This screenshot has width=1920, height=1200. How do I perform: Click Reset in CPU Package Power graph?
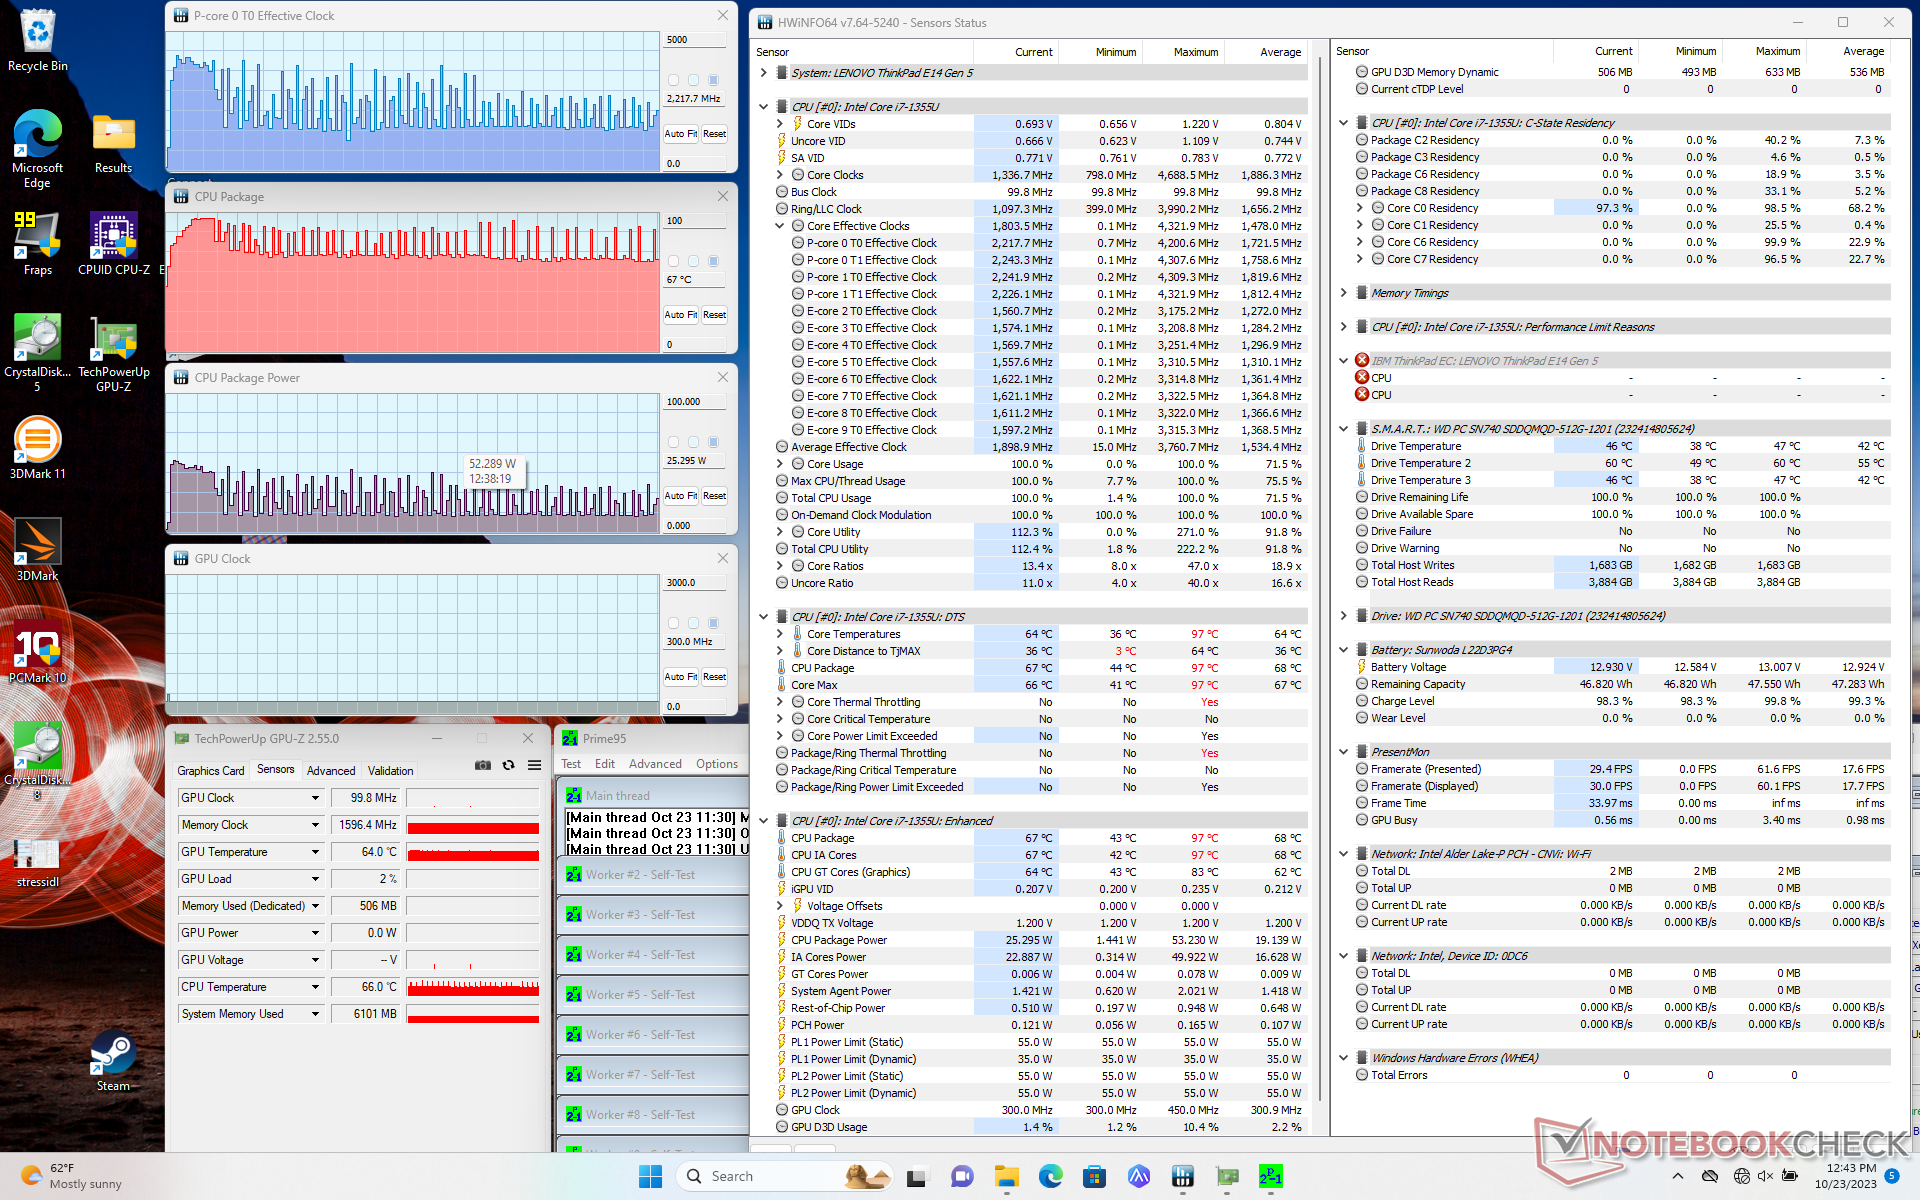[x=714, y=496]
